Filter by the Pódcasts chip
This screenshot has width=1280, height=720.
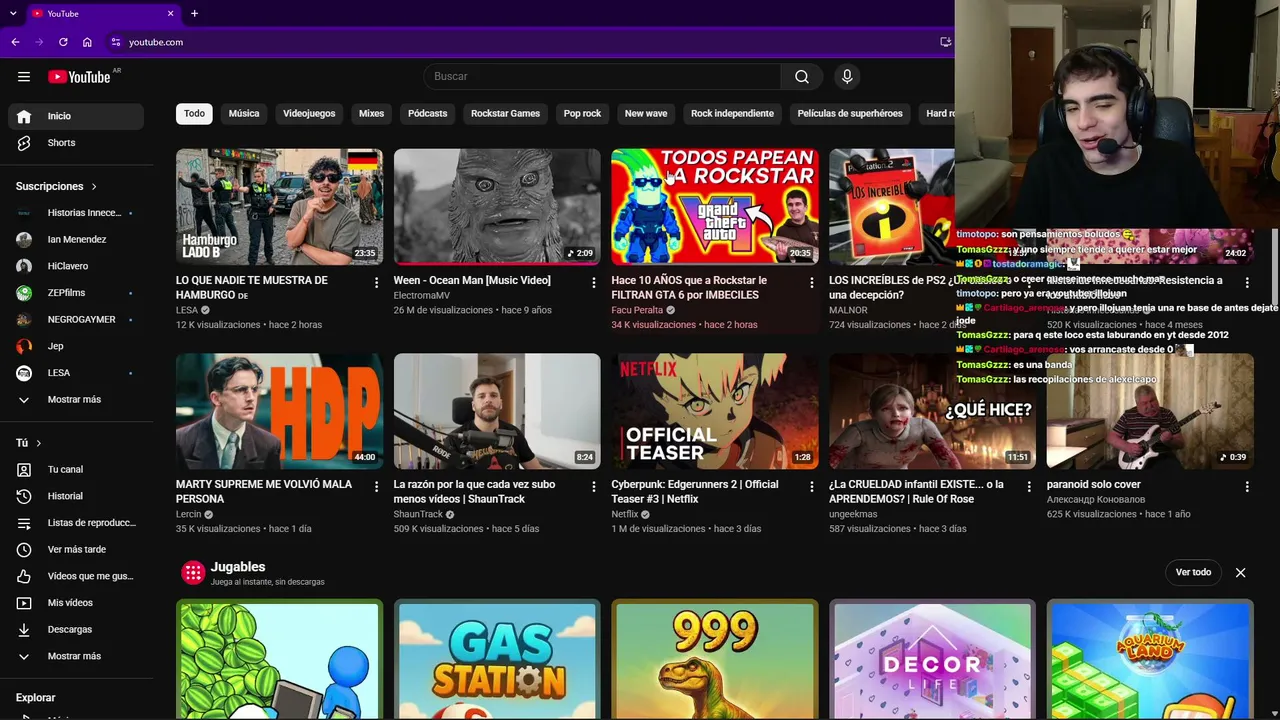(x=427, y=114)
